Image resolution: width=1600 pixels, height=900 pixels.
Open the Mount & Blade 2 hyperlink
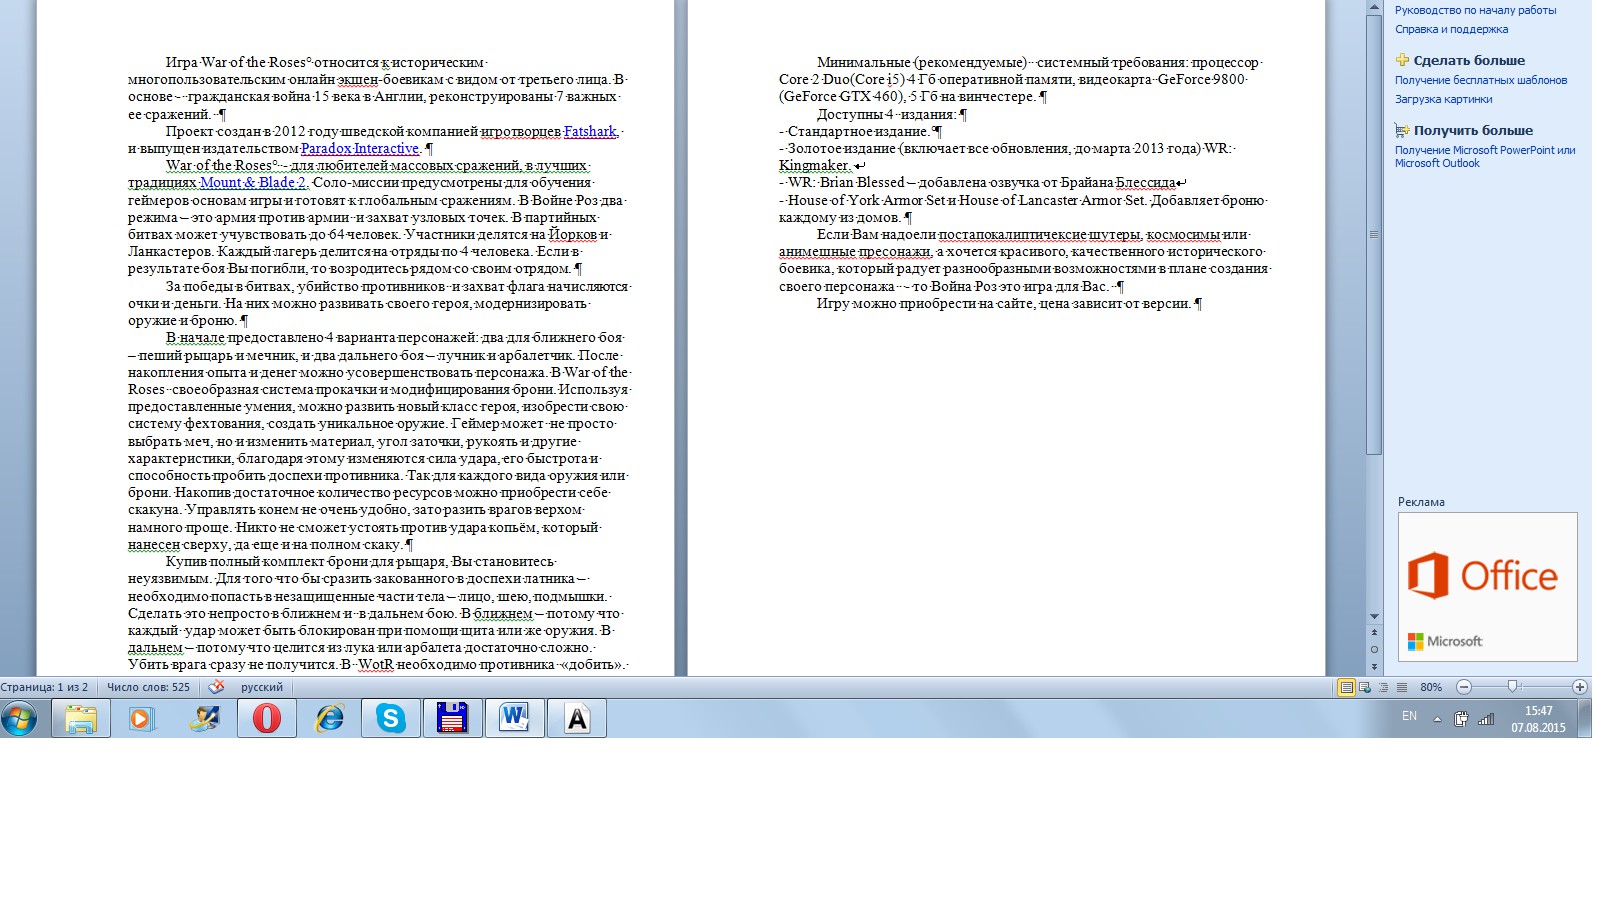pos(254,182)
